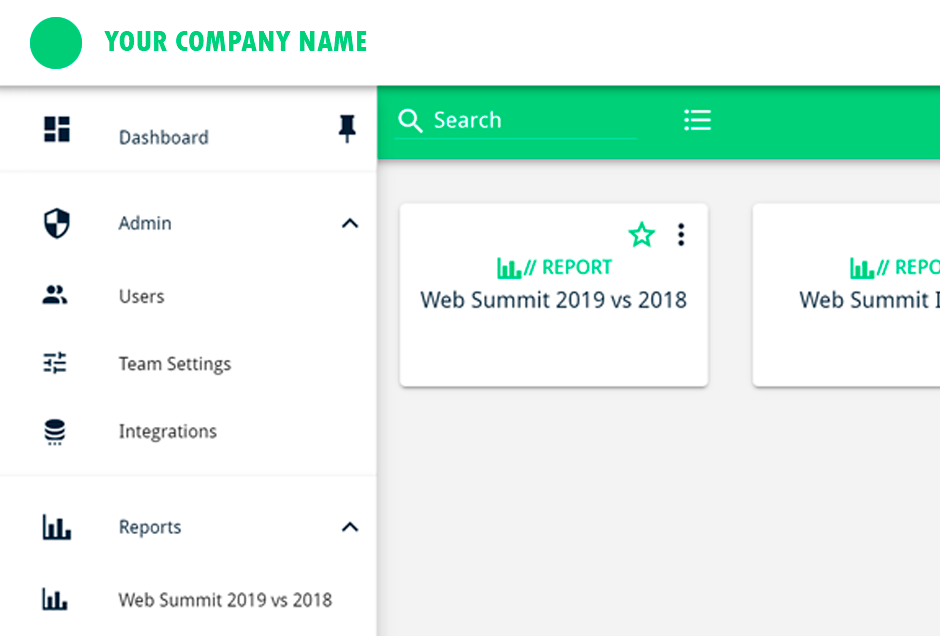
Task: Select the Reports section label
Action: (150, 527)
